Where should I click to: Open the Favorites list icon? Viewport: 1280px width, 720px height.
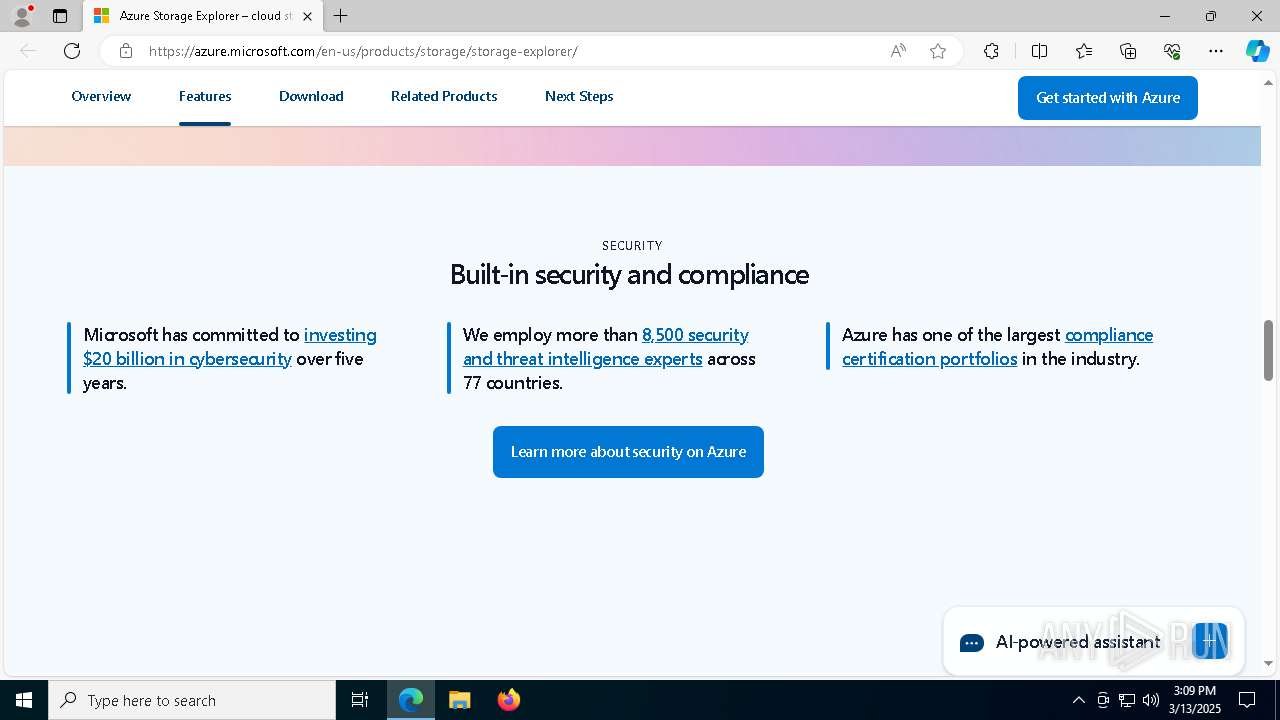(x=1084, y=51)
